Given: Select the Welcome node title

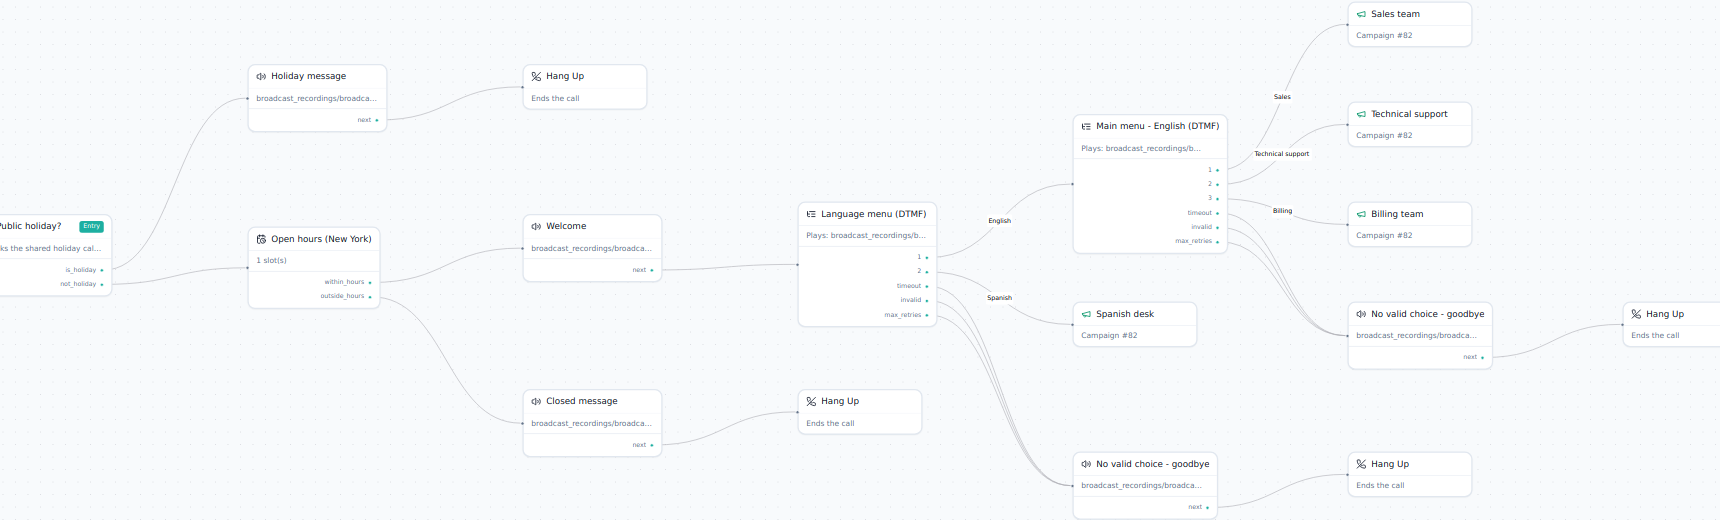Looking at the screenshot, I should tap(566, 226).
